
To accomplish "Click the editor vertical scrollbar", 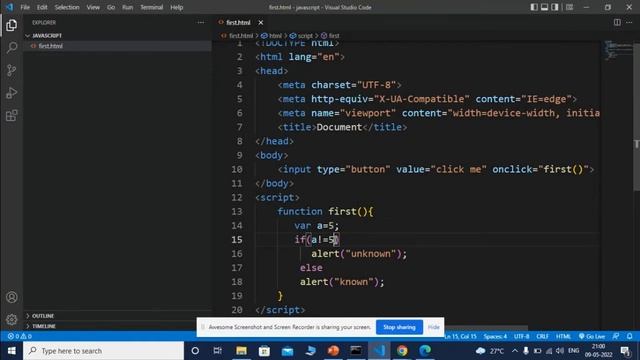I will (x=636, y=116).
